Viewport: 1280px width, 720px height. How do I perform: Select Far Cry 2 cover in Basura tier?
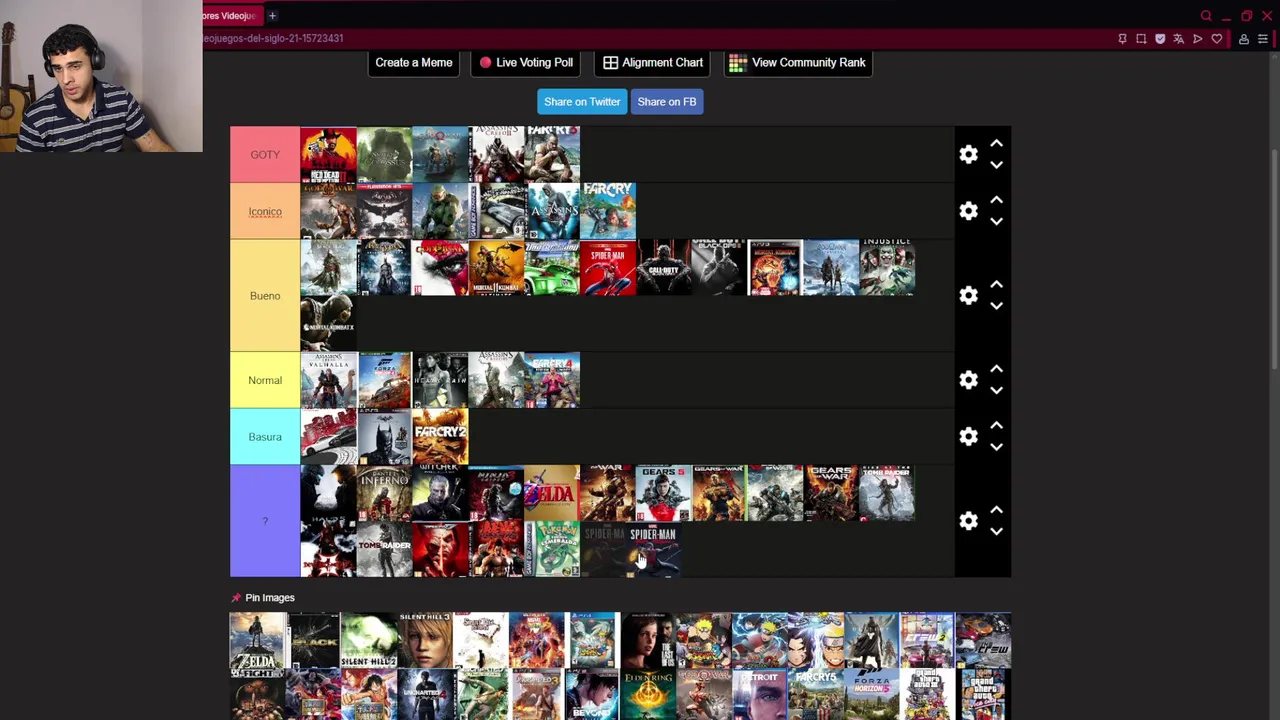click(440, 436)
